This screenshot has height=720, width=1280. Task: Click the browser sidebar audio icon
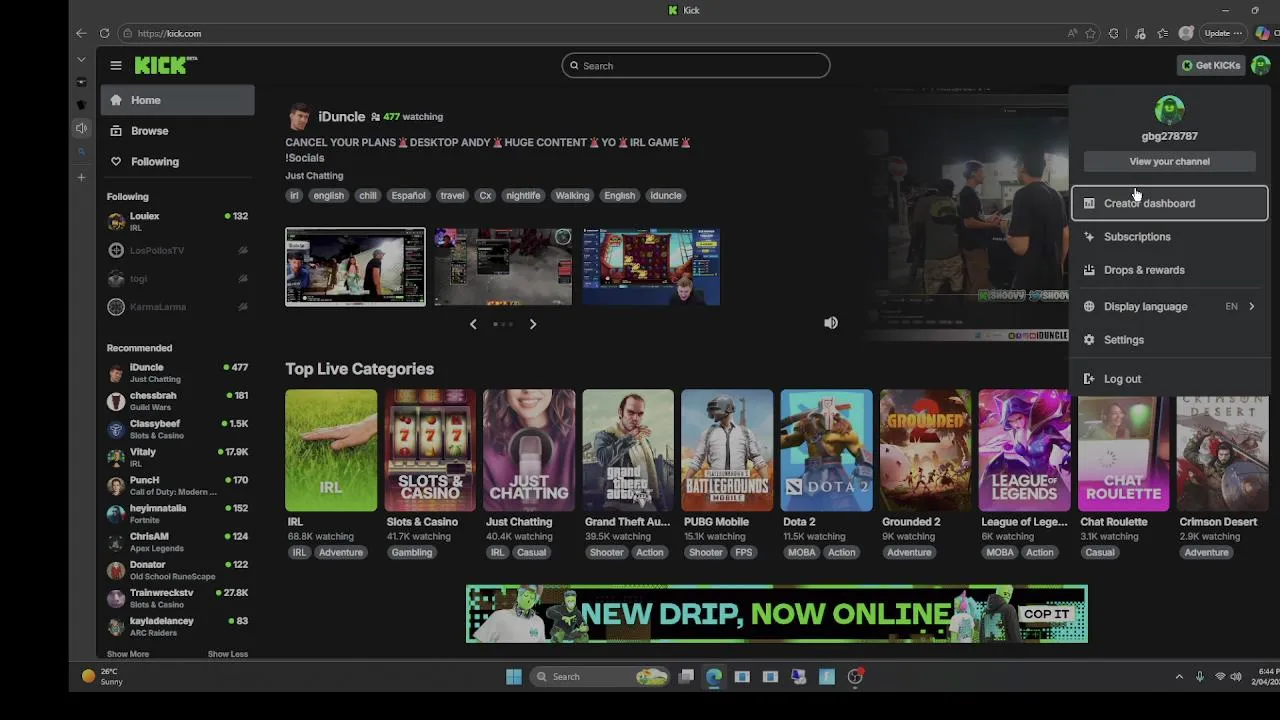[x=81, y=128]
